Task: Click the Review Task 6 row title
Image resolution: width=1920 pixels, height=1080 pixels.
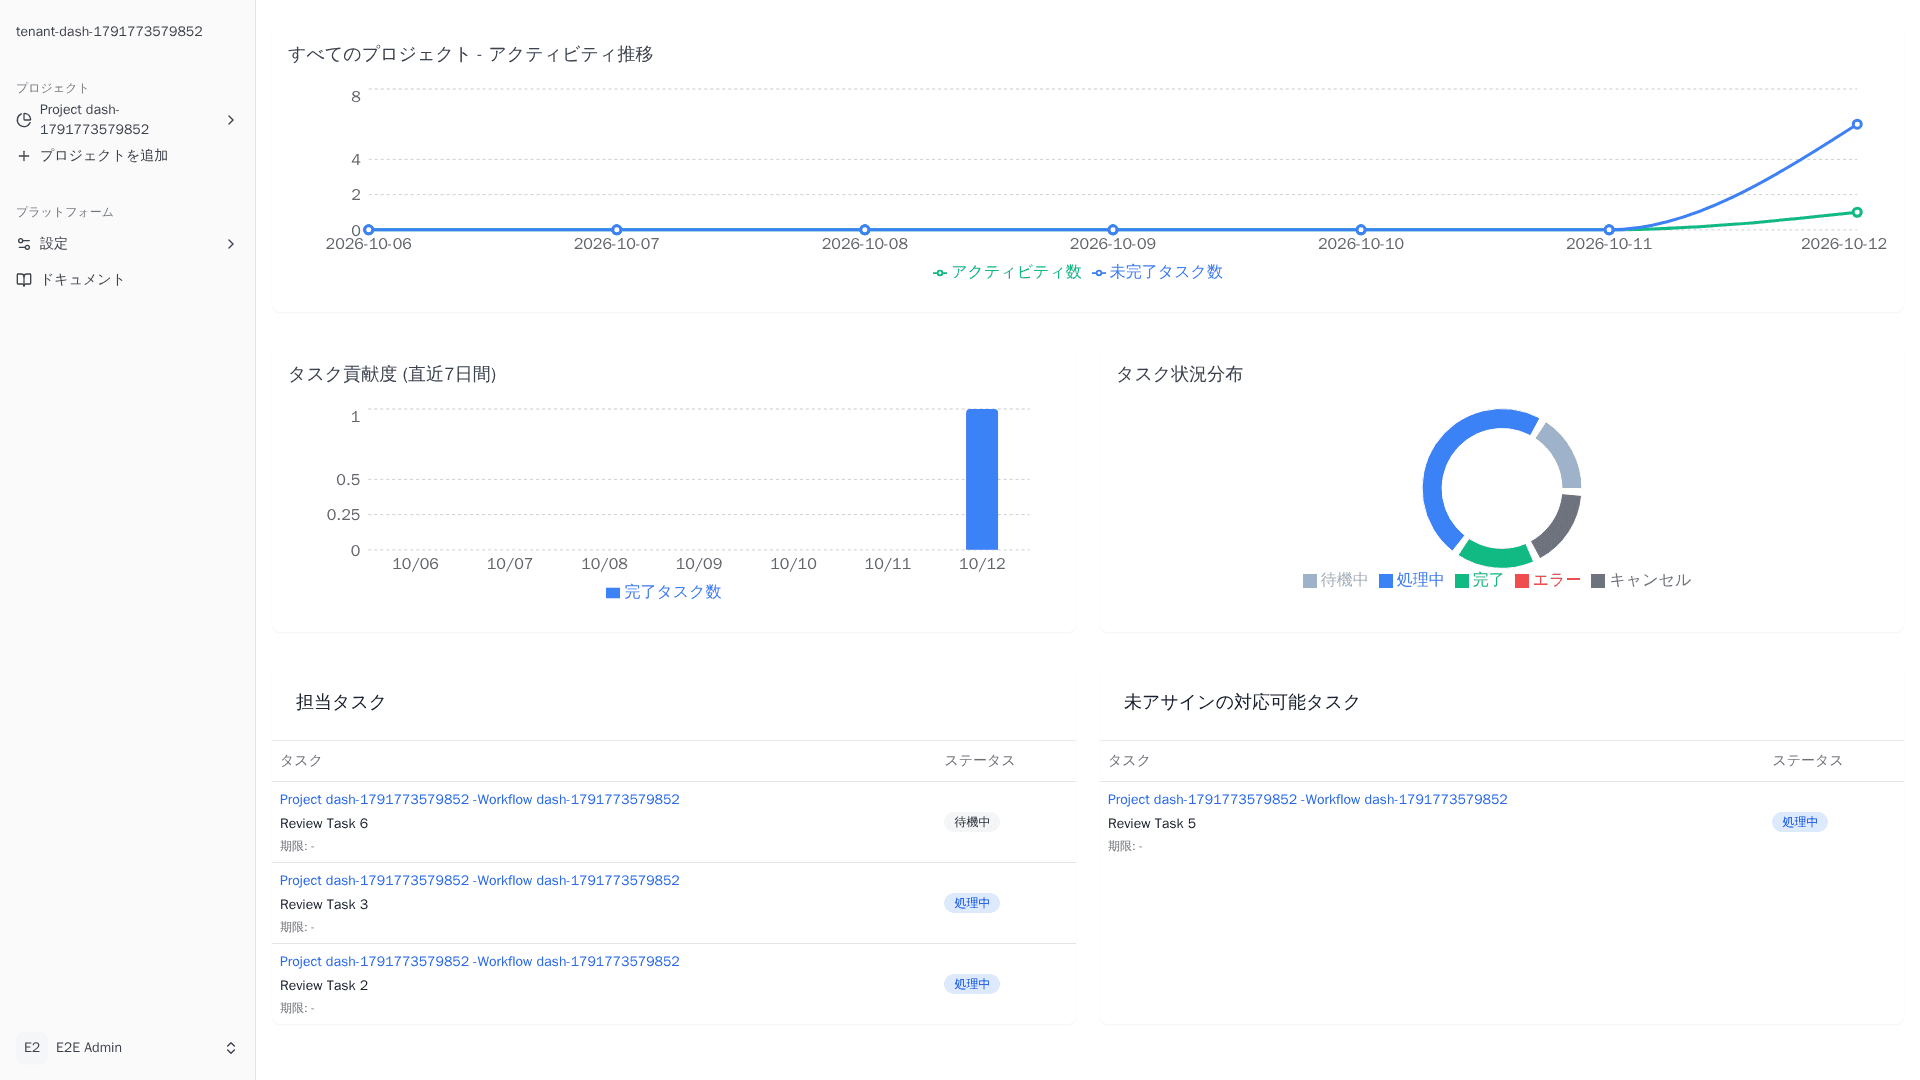Action: coord(324,824)
